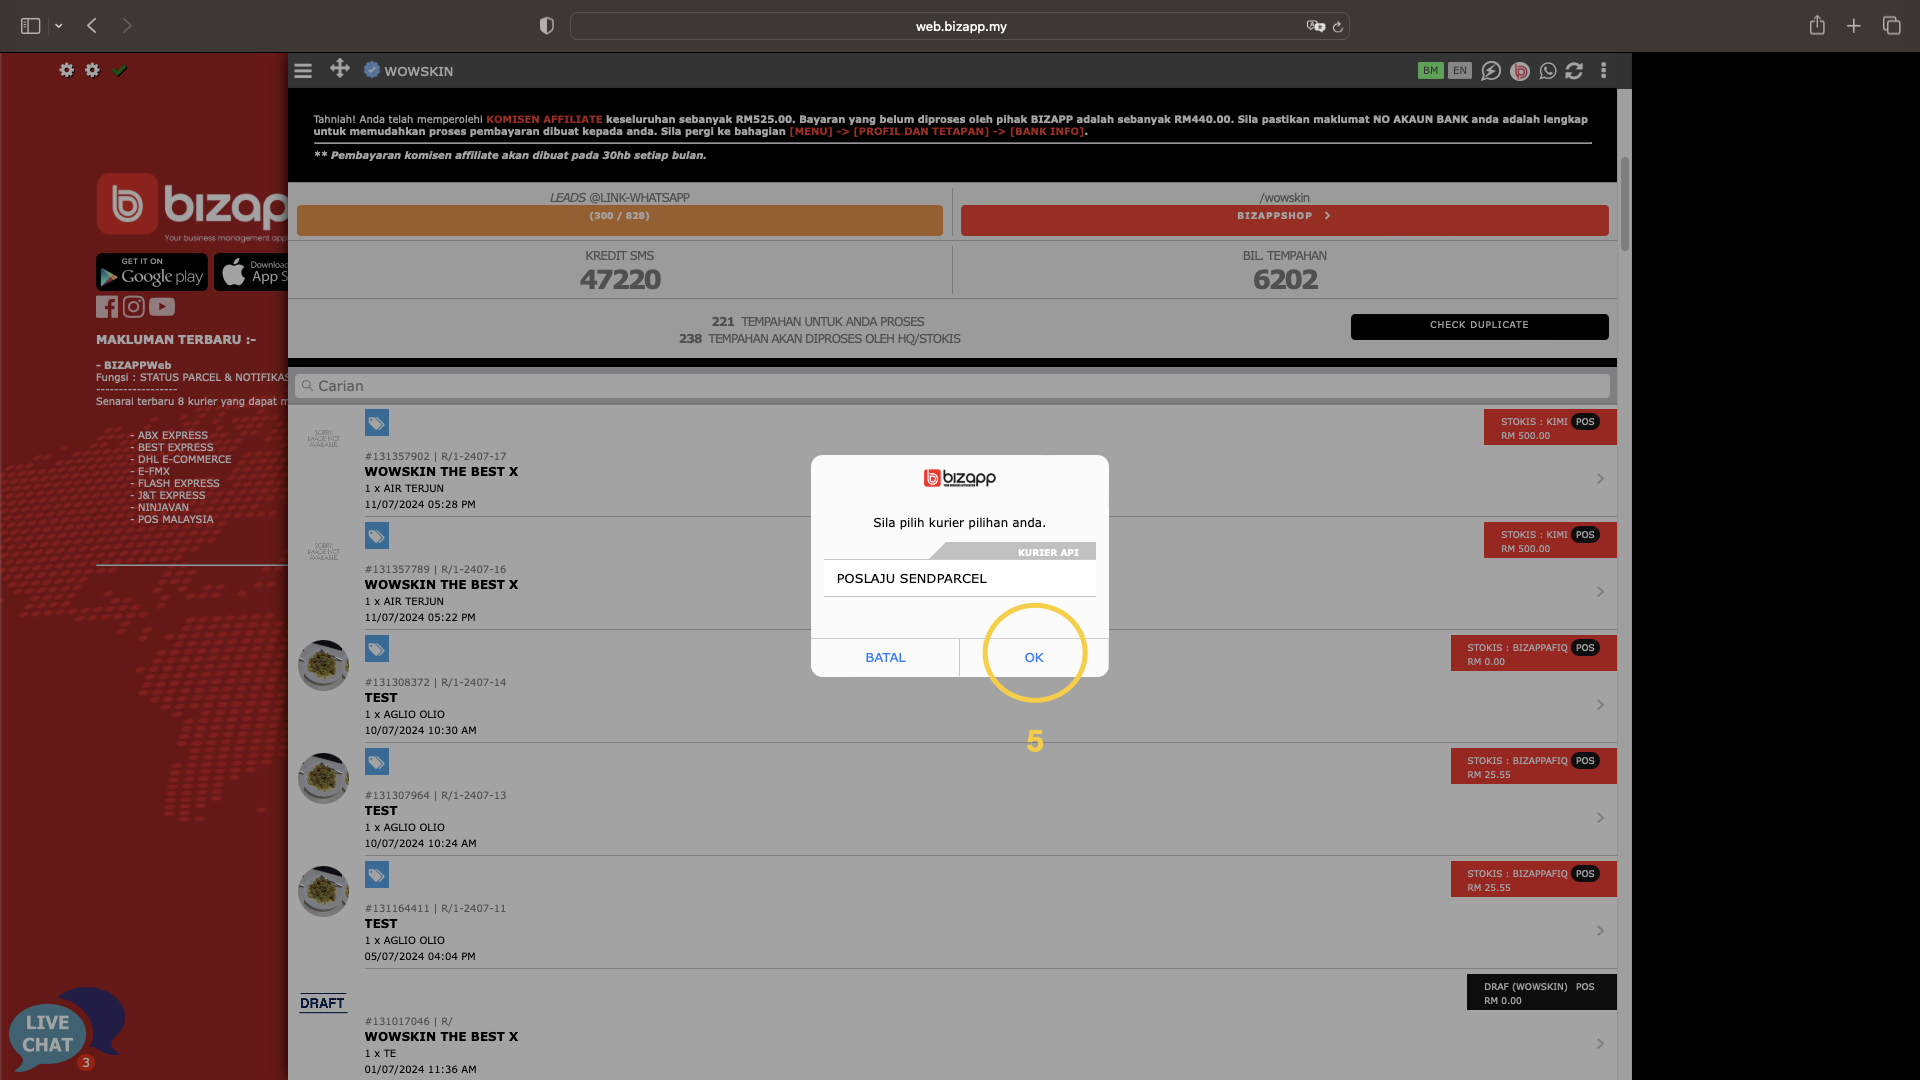Image resolution: width=1920 pixels, height=1080 pixels.
Task: Click the refresh sync arrows icon
Action: tap(1574, 71)
